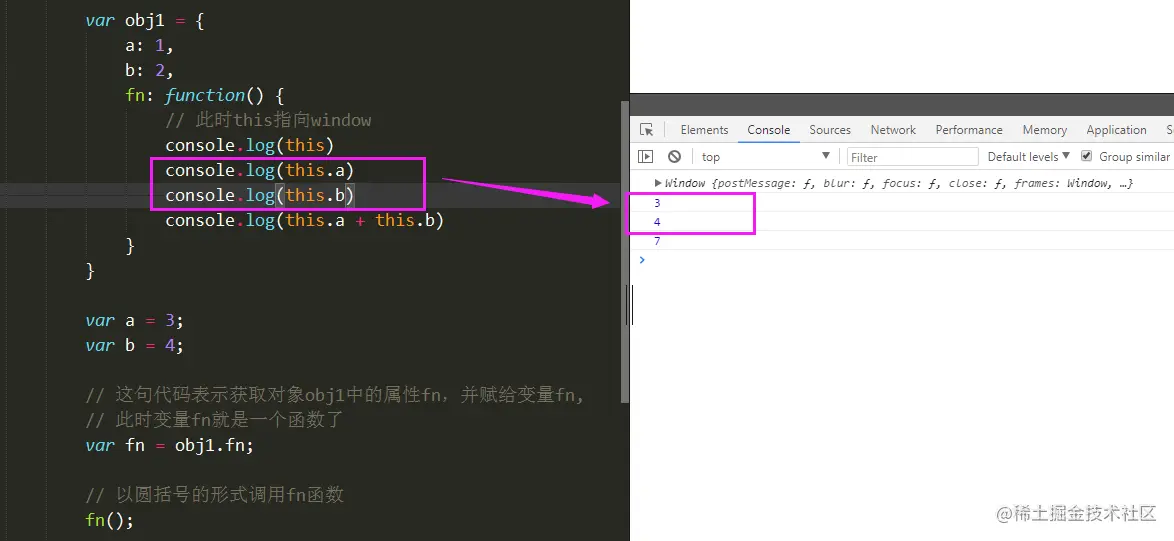
Task: Click the 'console.log(this)' line
Action: click(249, 145)
